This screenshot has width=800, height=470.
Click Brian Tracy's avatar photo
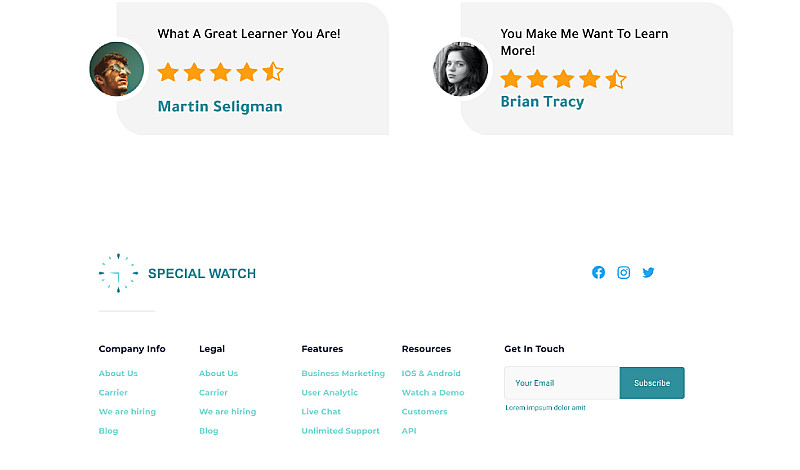tap(460, 69)
